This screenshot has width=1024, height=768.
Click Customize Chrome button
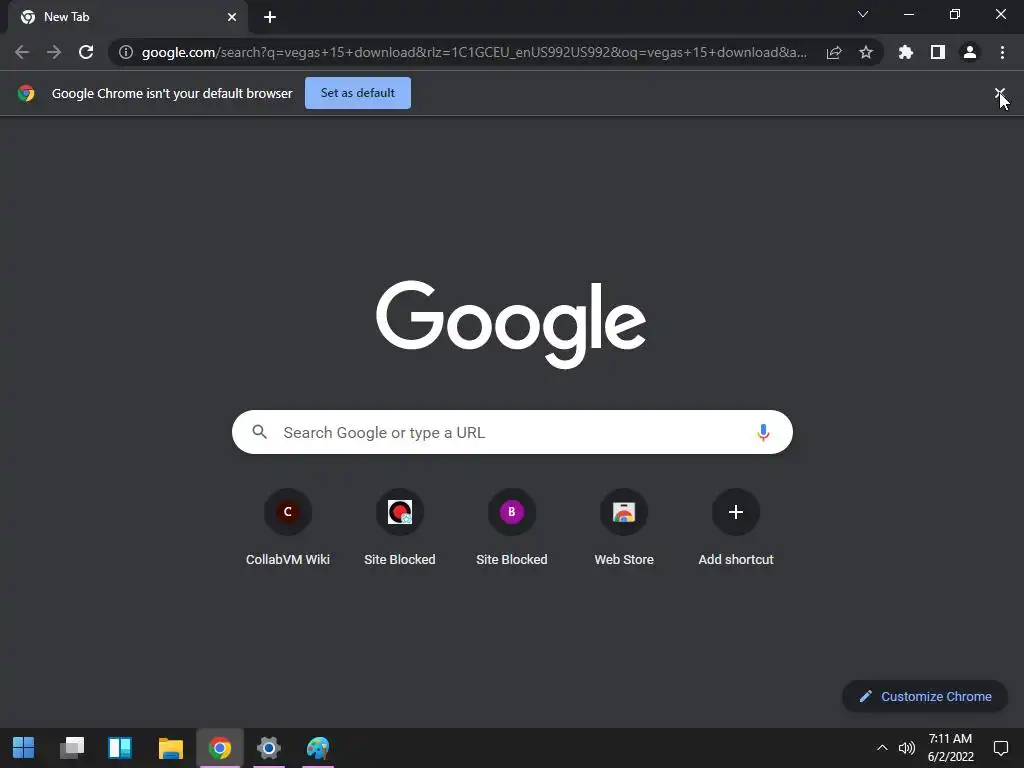[925, 696]
